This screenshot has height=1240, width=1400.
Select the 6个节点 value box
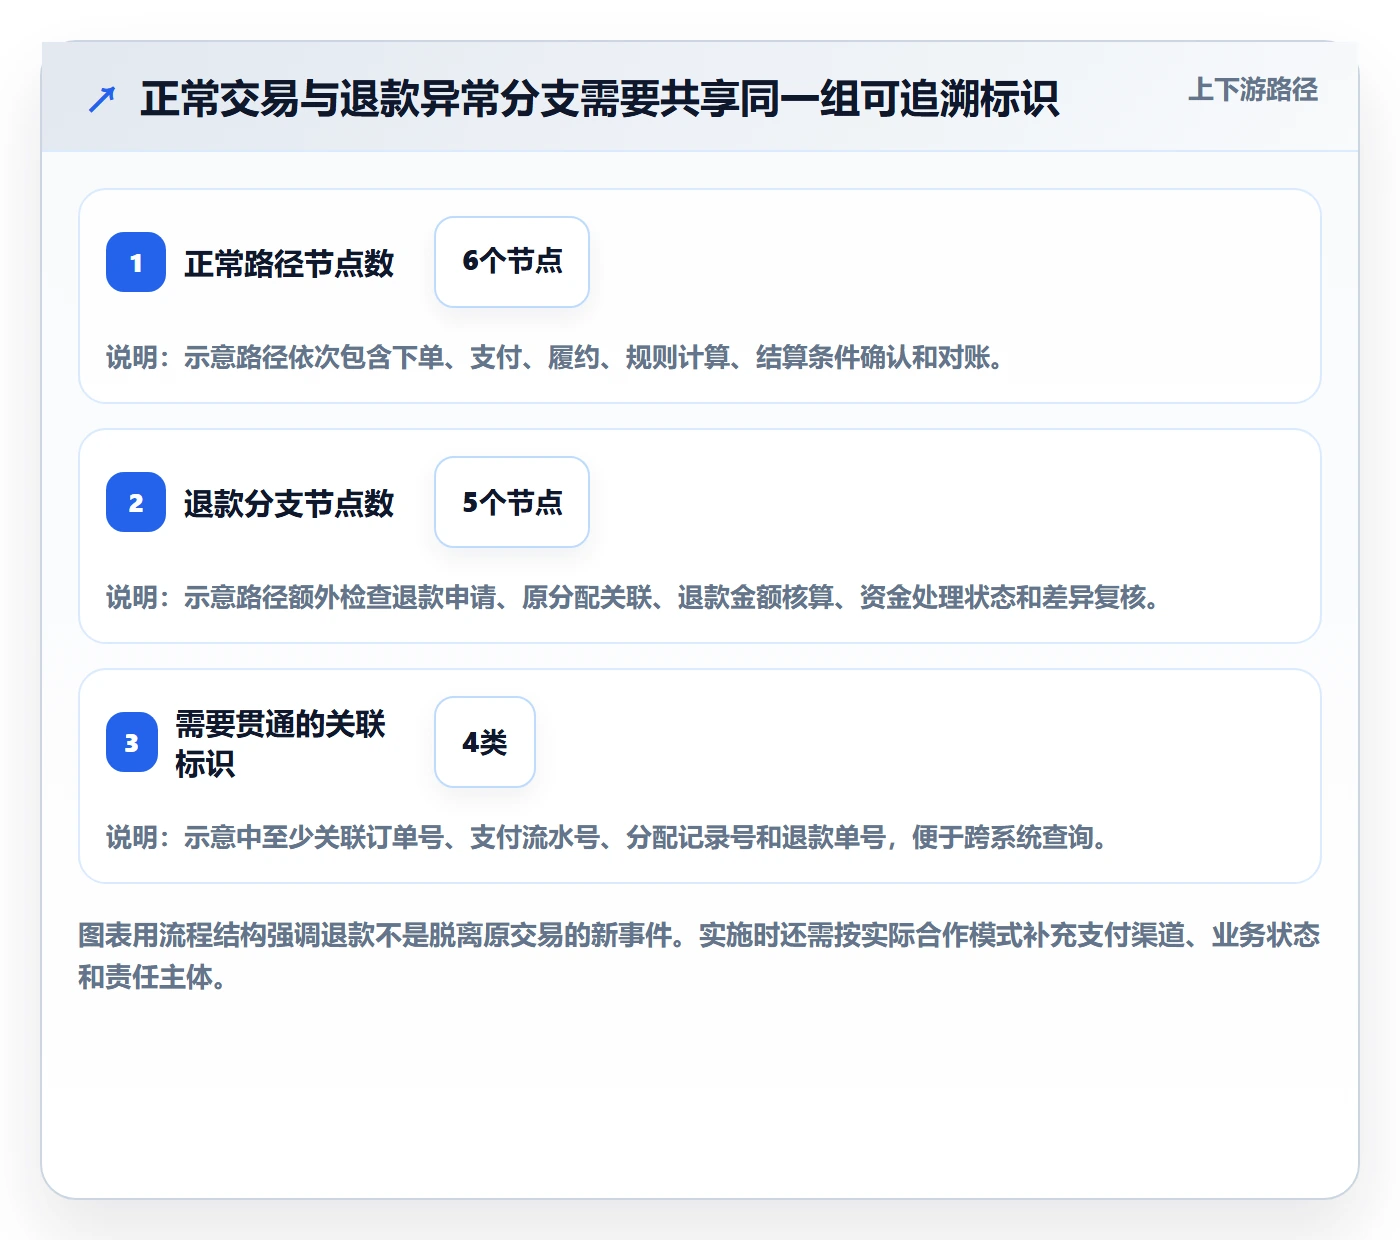pos(512,262)
